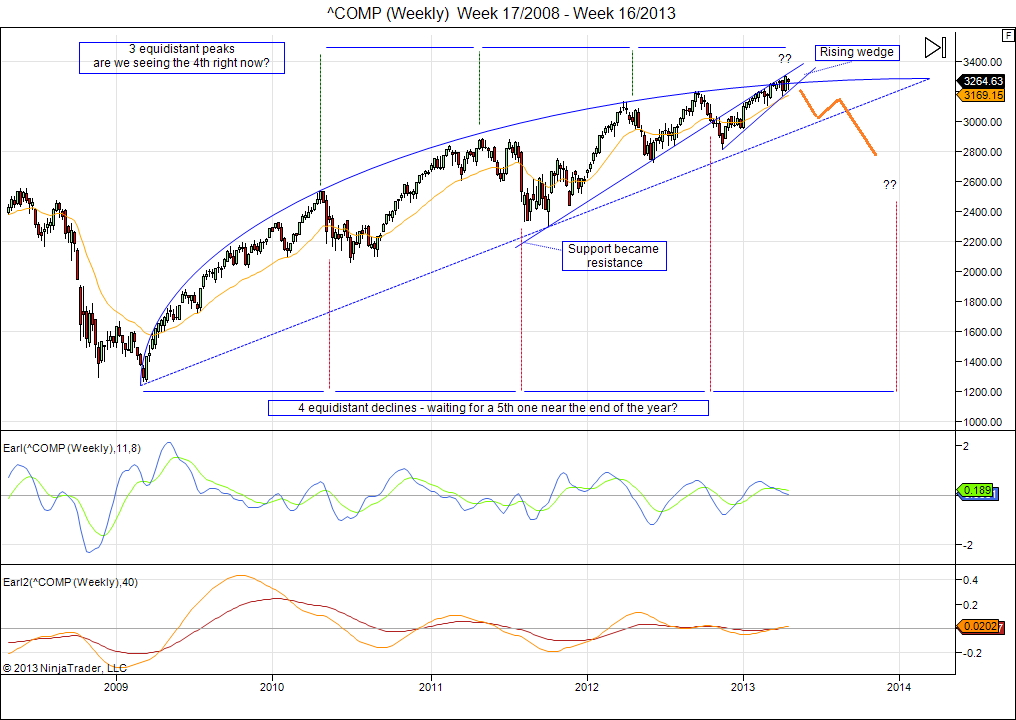This screenshot has height=720, width=1016.
Task: Click the NinjaTrader copyright text
Action: click(65, 667)
